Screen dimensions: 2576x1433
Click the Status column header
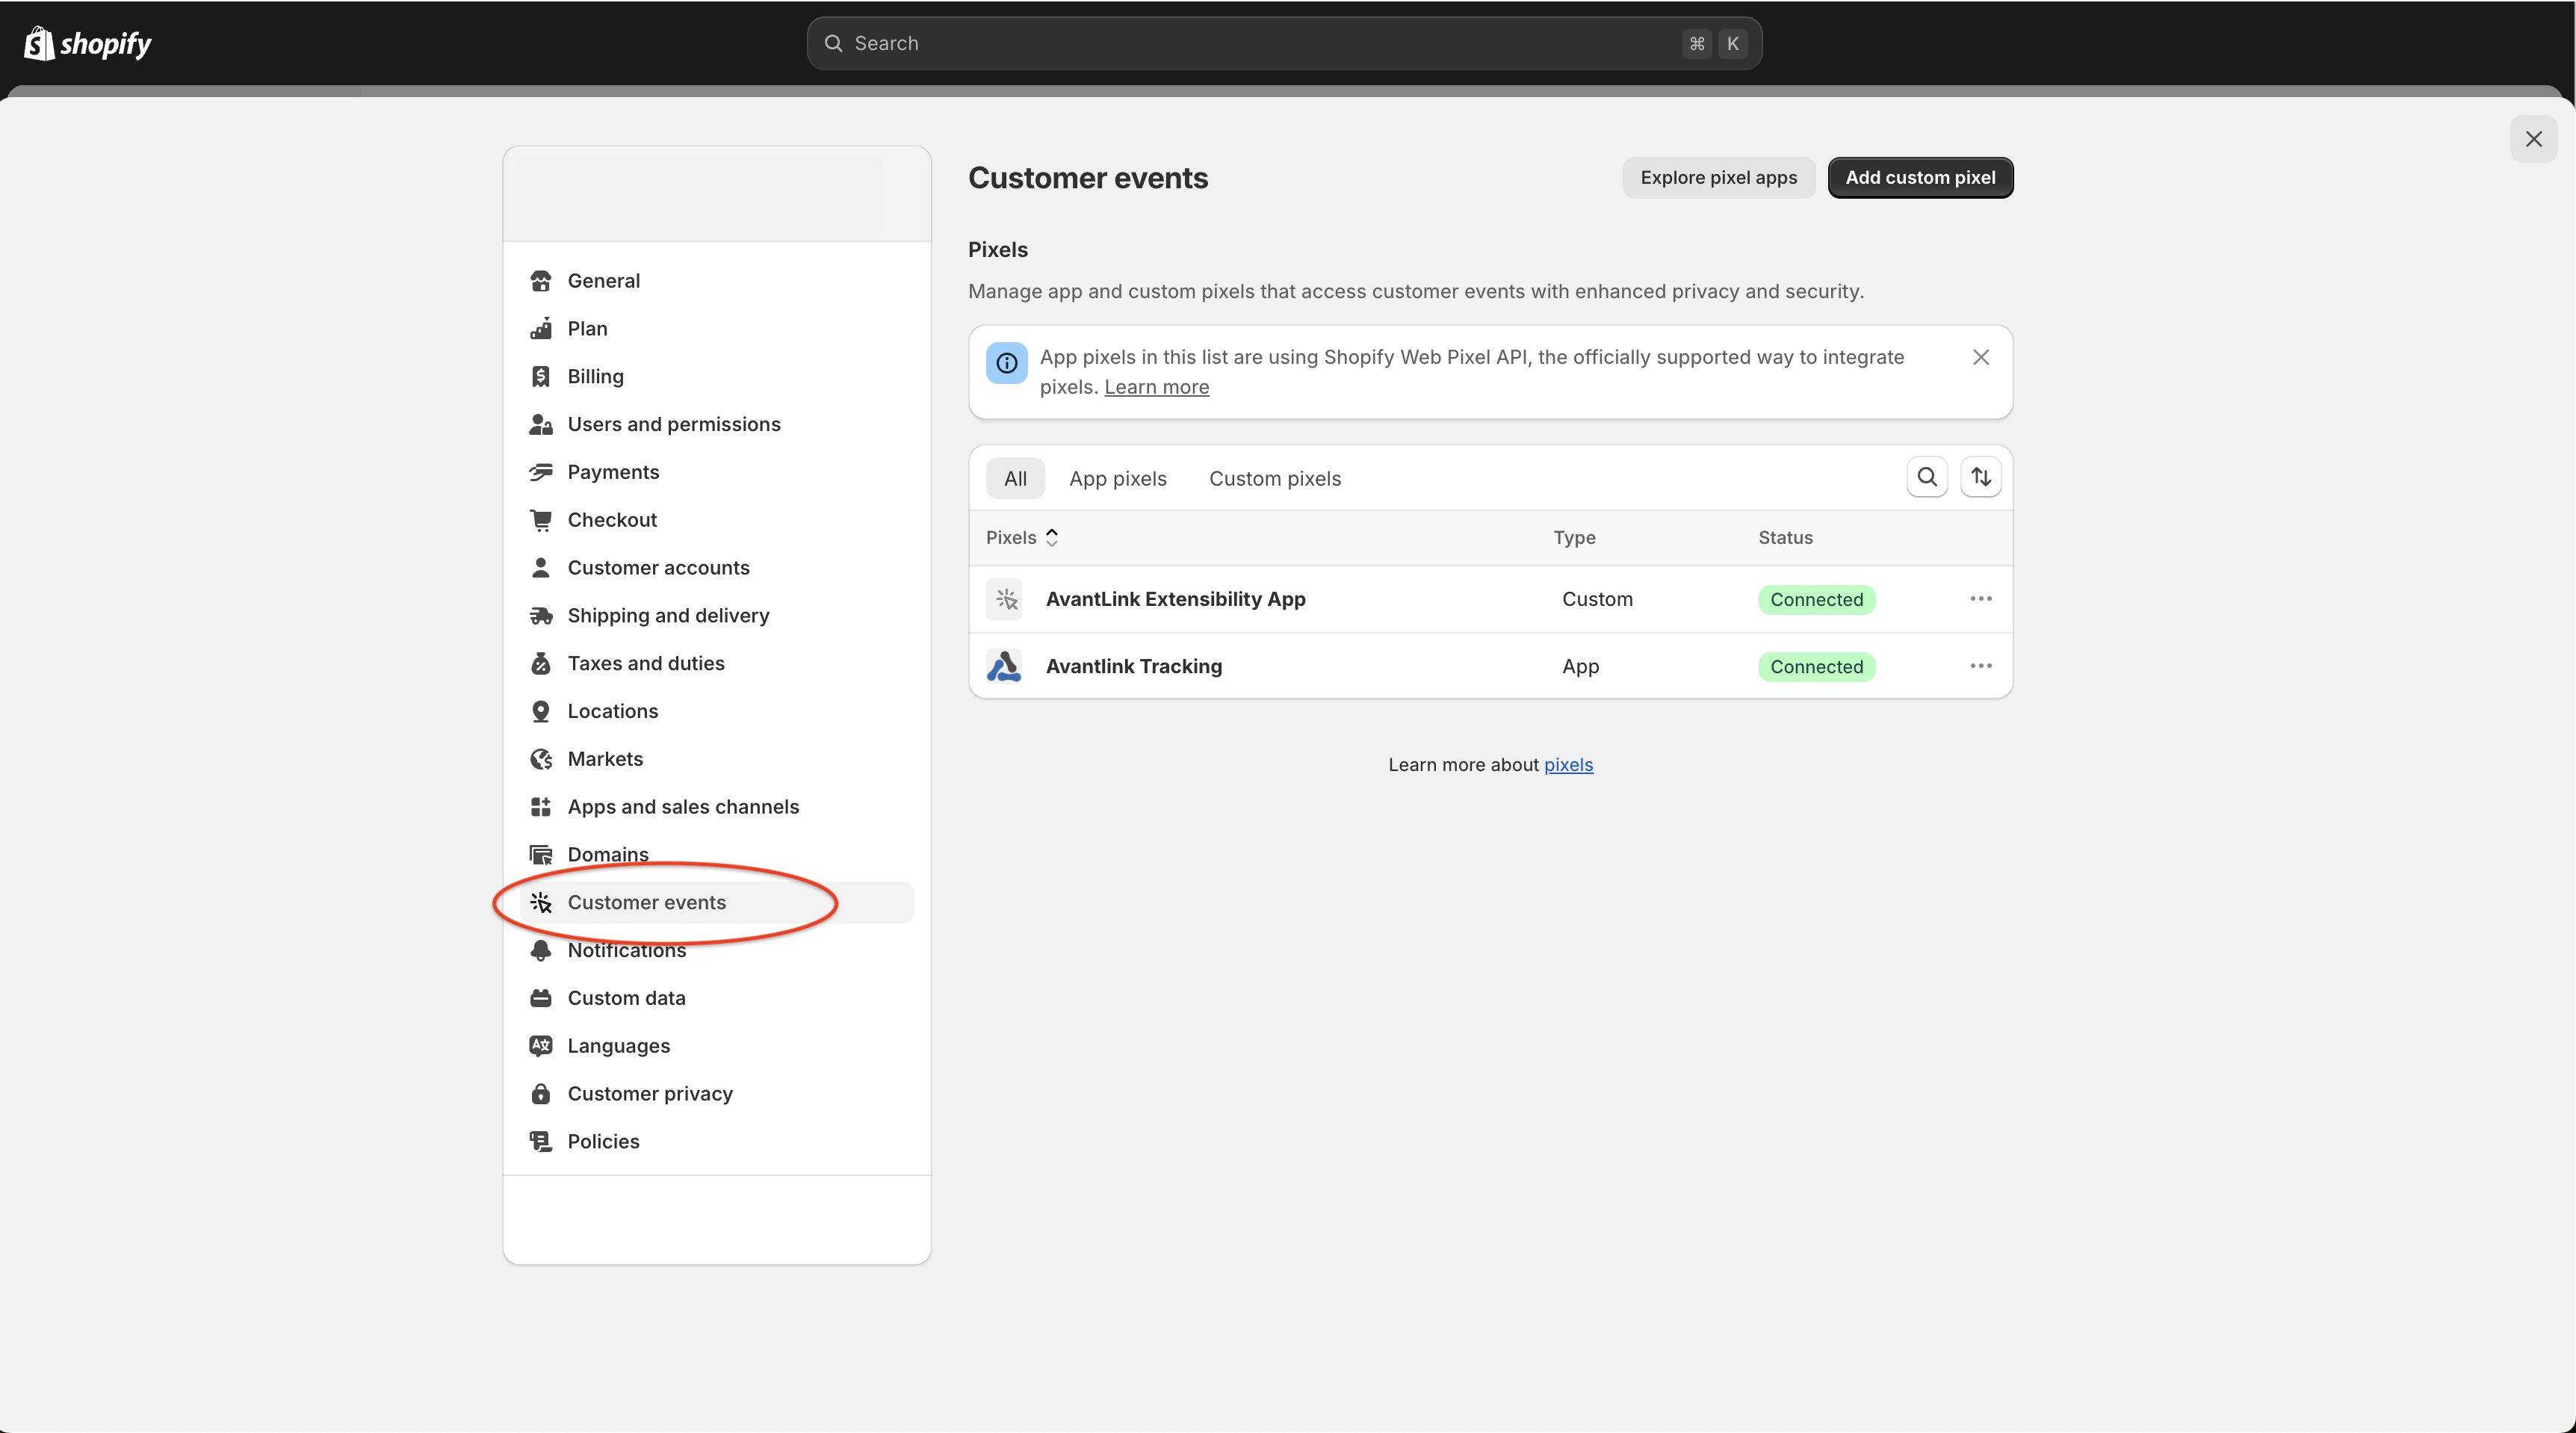[x=1785, y=538]
